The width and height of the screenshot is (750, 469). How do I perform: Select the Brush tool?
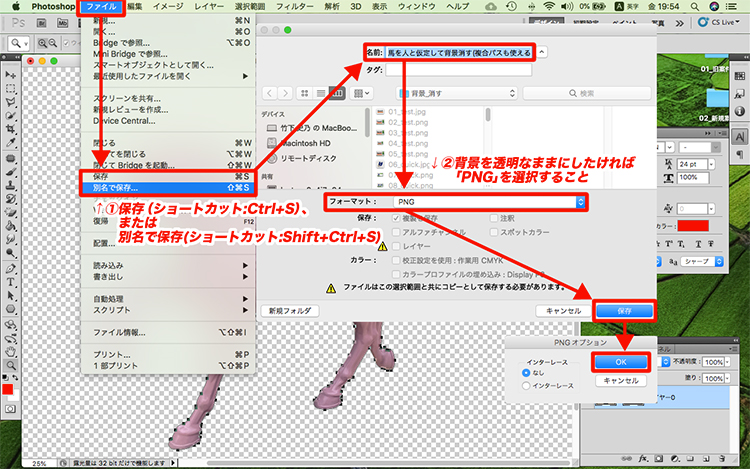pyautogui.click(x=11, y=172)
